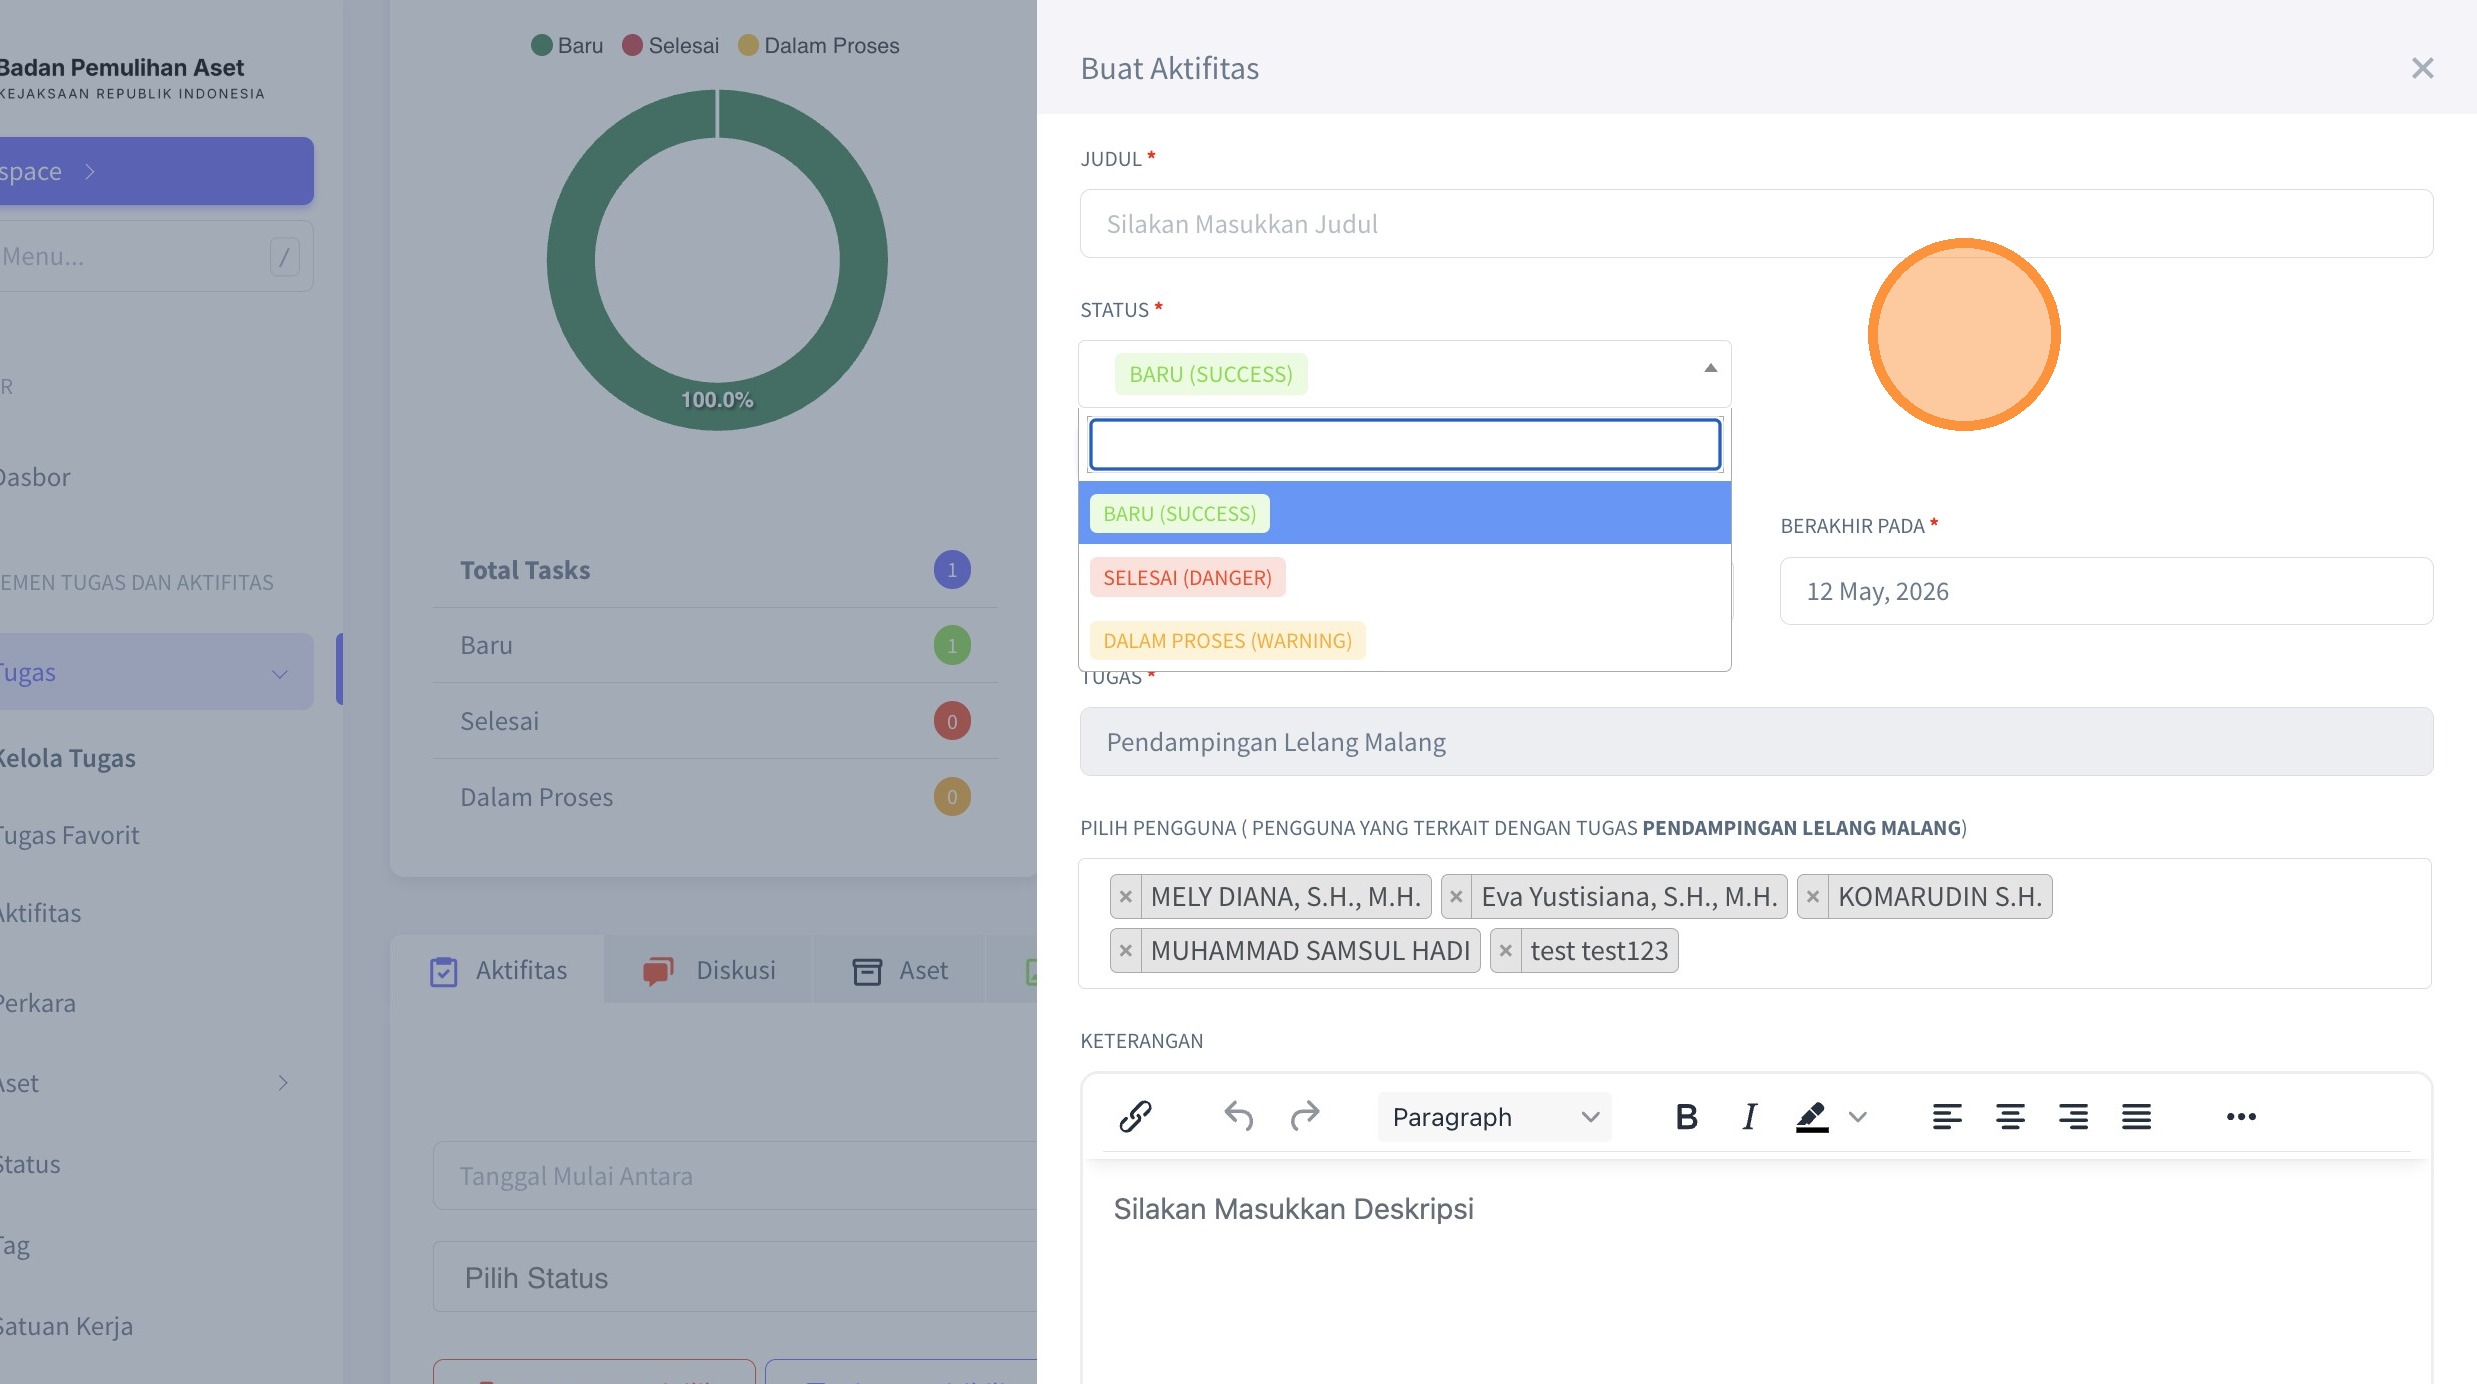Open the workspace switcher button
This screenshot has width=2477, height=1384.
point(155,171)
